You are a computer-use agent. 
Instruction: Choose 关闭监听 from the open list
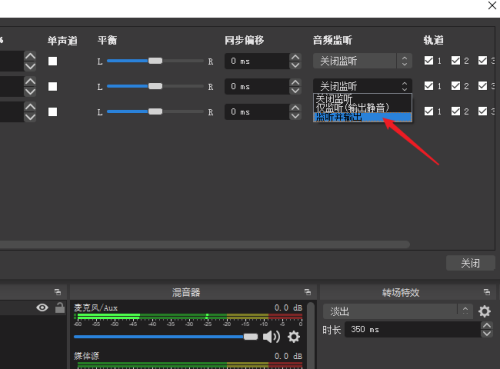tap(362, 99)
